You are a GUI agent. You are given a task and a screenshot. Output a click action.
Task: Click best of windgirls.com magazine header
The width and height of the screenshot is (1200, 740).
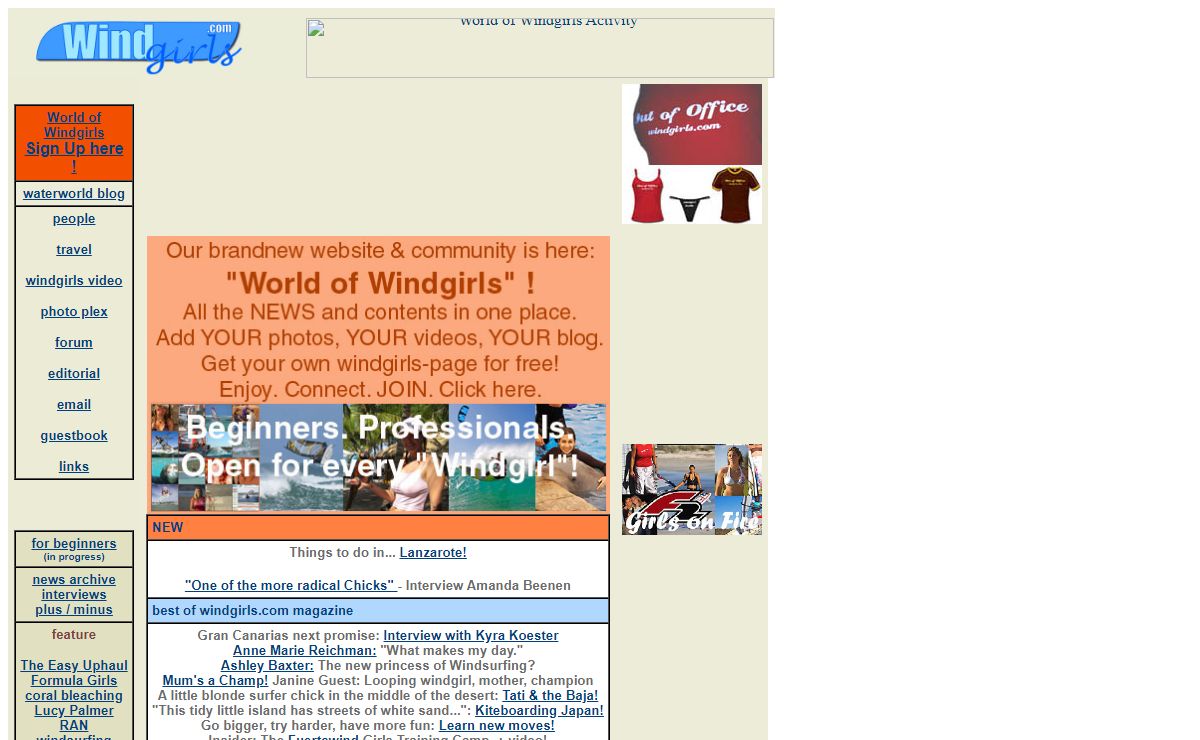[x=378, y=611]
